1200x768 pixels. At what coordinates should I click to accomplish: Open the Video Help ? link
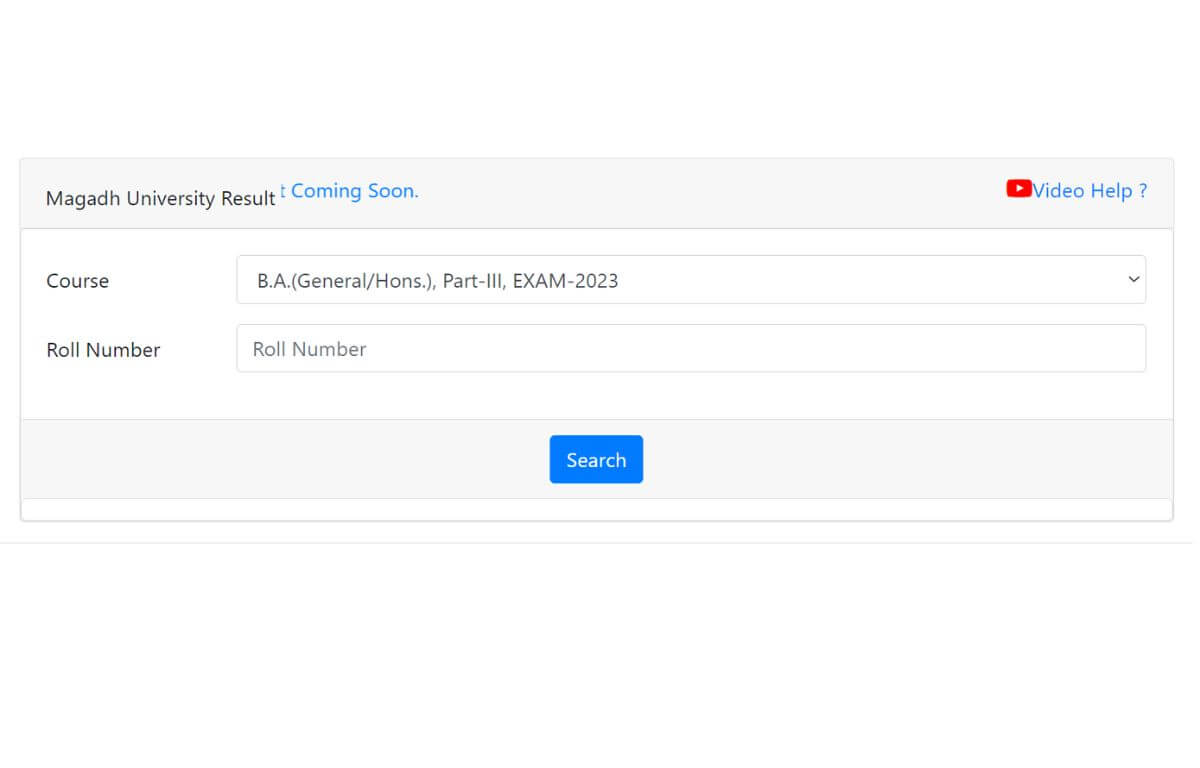coord(1090,190)
